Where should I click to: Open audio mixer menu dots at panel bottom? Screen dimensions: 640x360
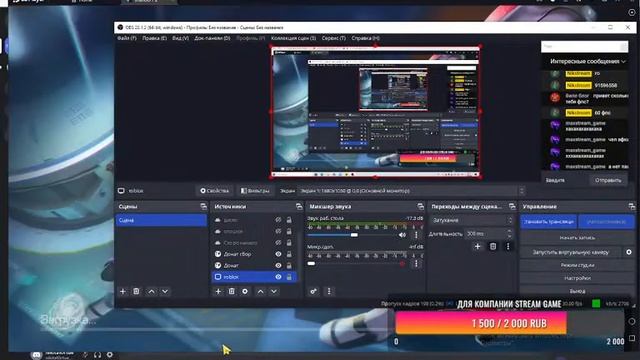click(329, 291)
